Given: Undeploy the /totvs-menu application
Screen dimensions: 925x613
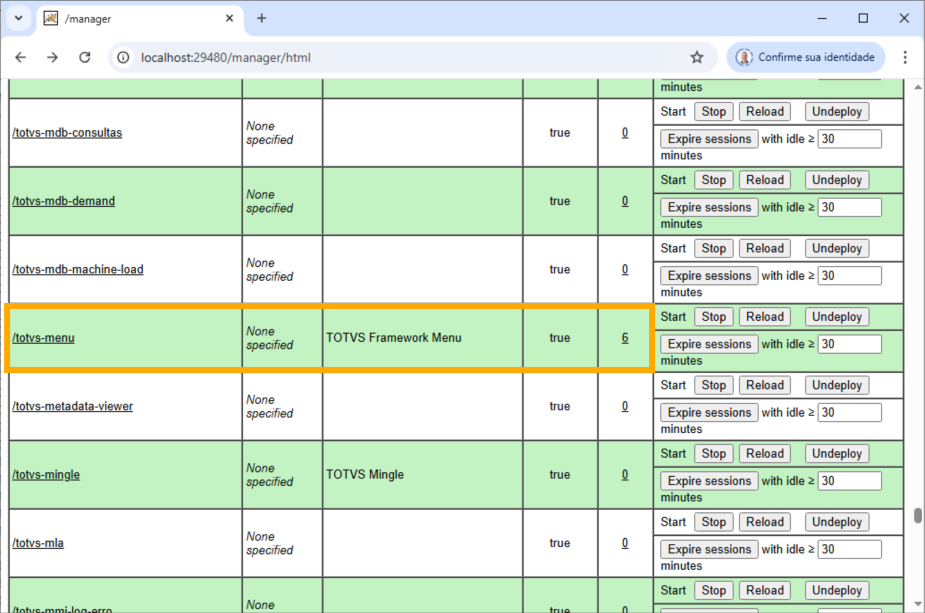Looking at the screenshot, I should click(x=837, y=317).
